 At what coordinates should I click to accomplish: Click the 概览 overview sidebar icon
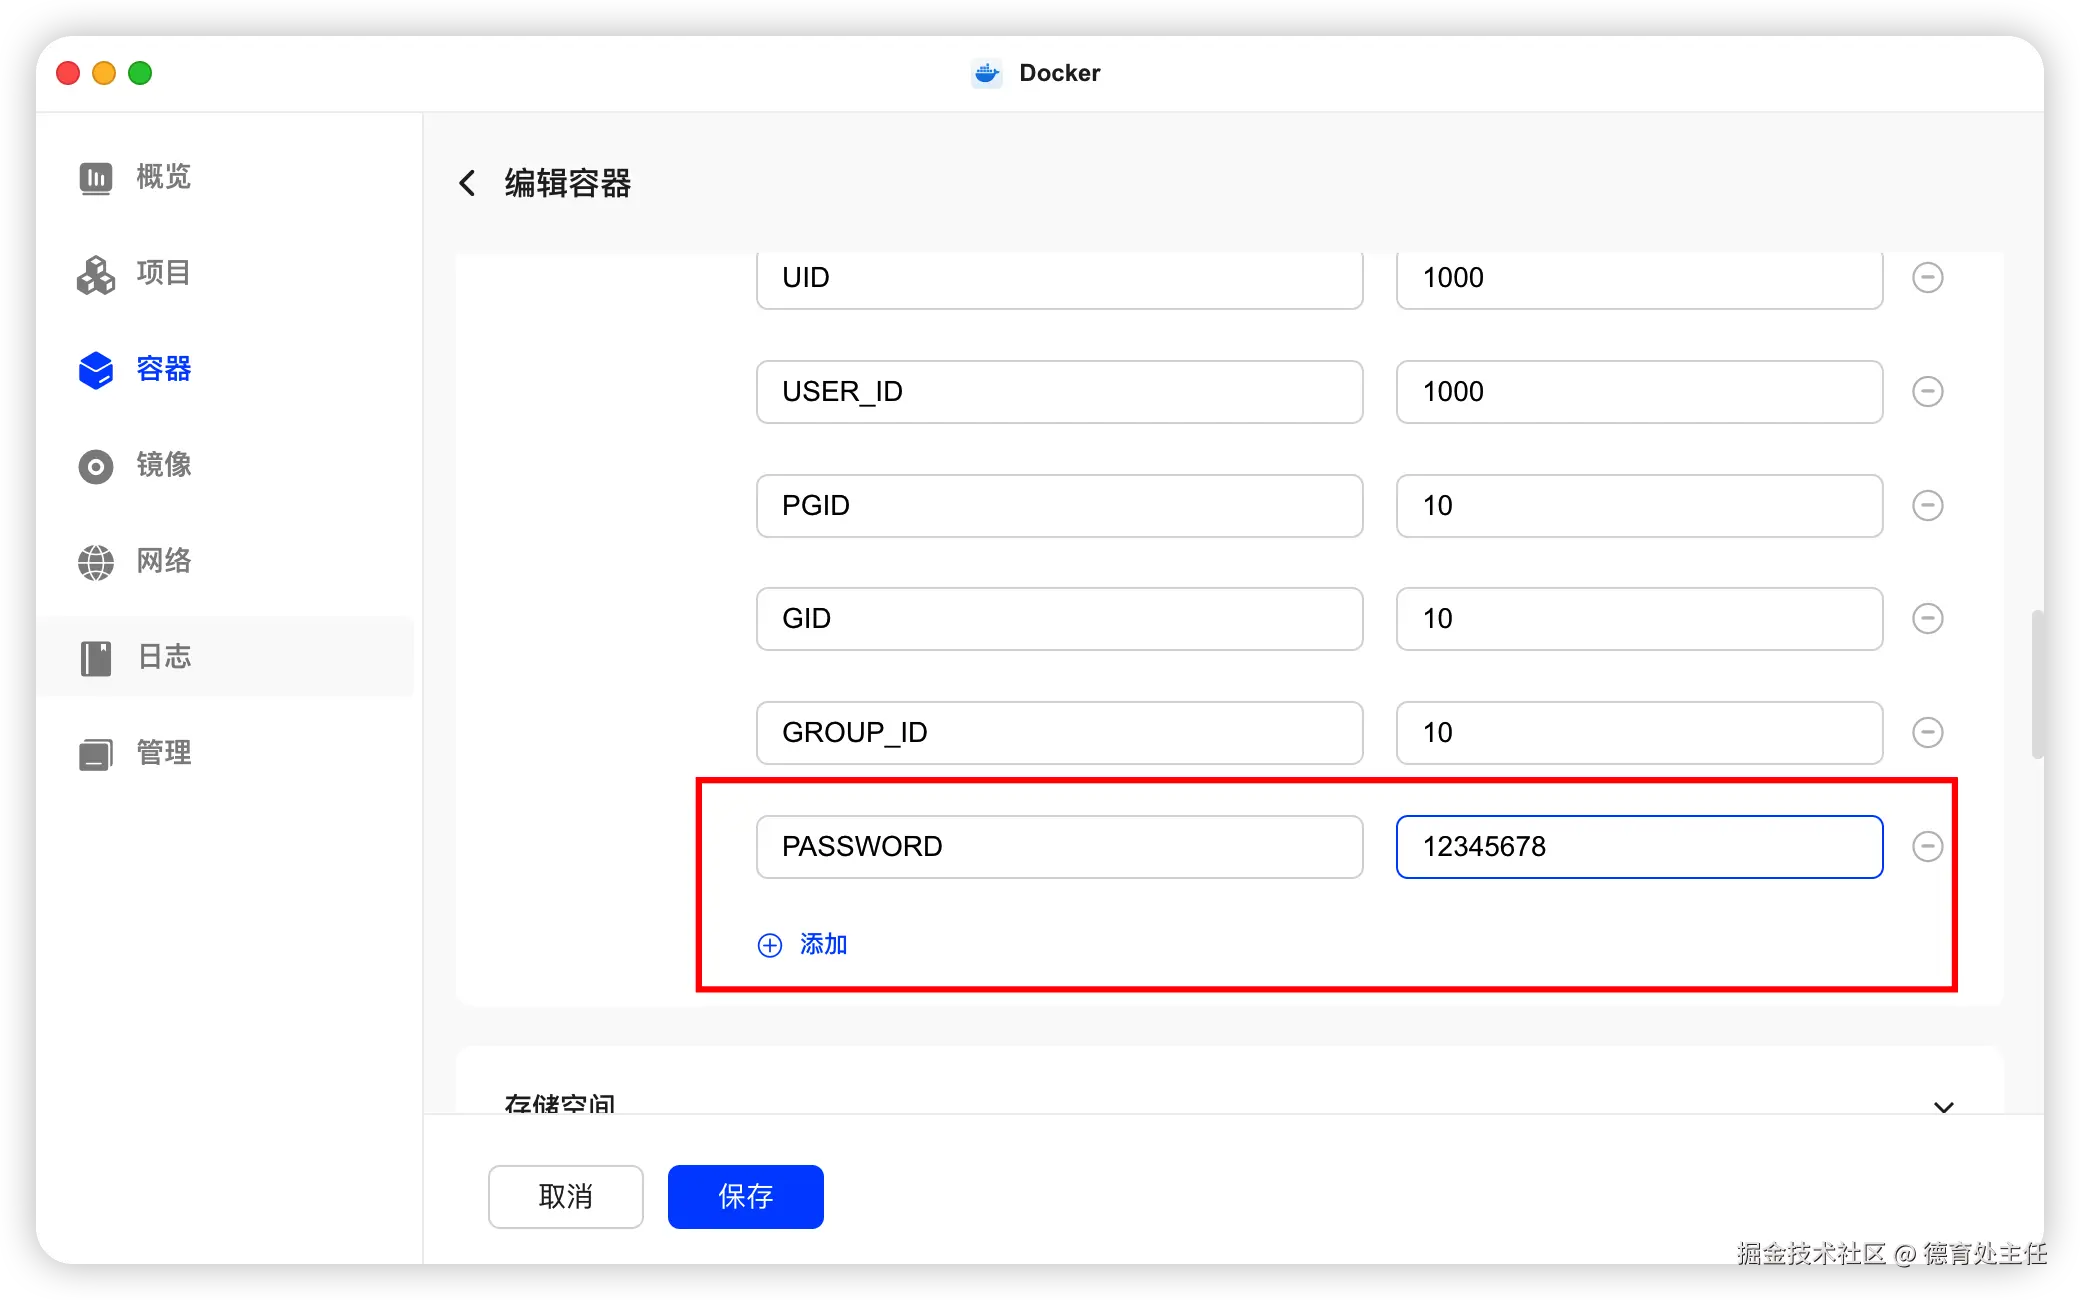[x=96, y=178]
